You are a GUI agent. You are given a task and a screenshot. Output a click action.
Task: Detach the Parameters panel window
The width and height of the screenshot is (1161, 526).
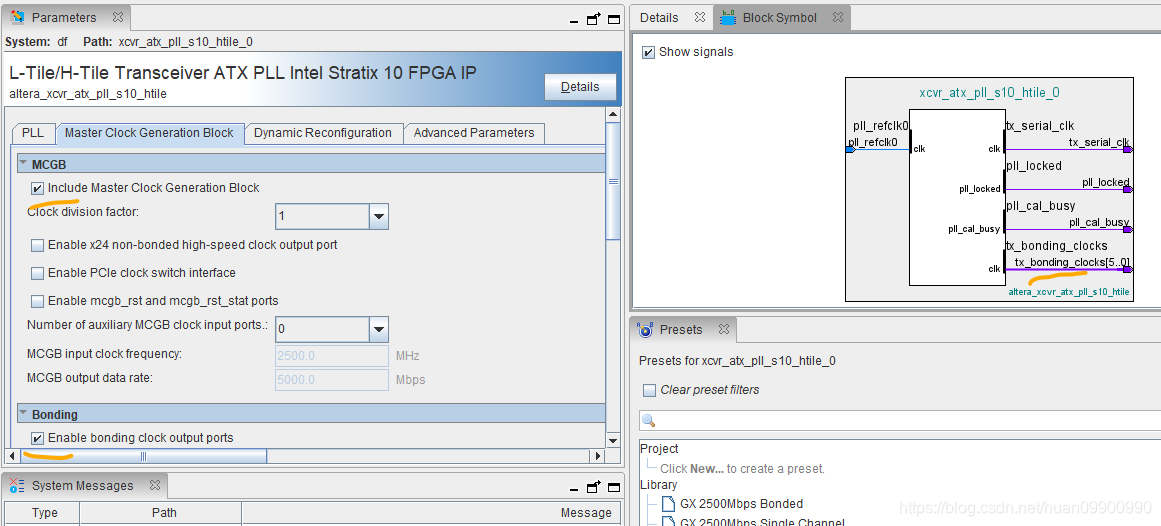[x=594, y=19]
